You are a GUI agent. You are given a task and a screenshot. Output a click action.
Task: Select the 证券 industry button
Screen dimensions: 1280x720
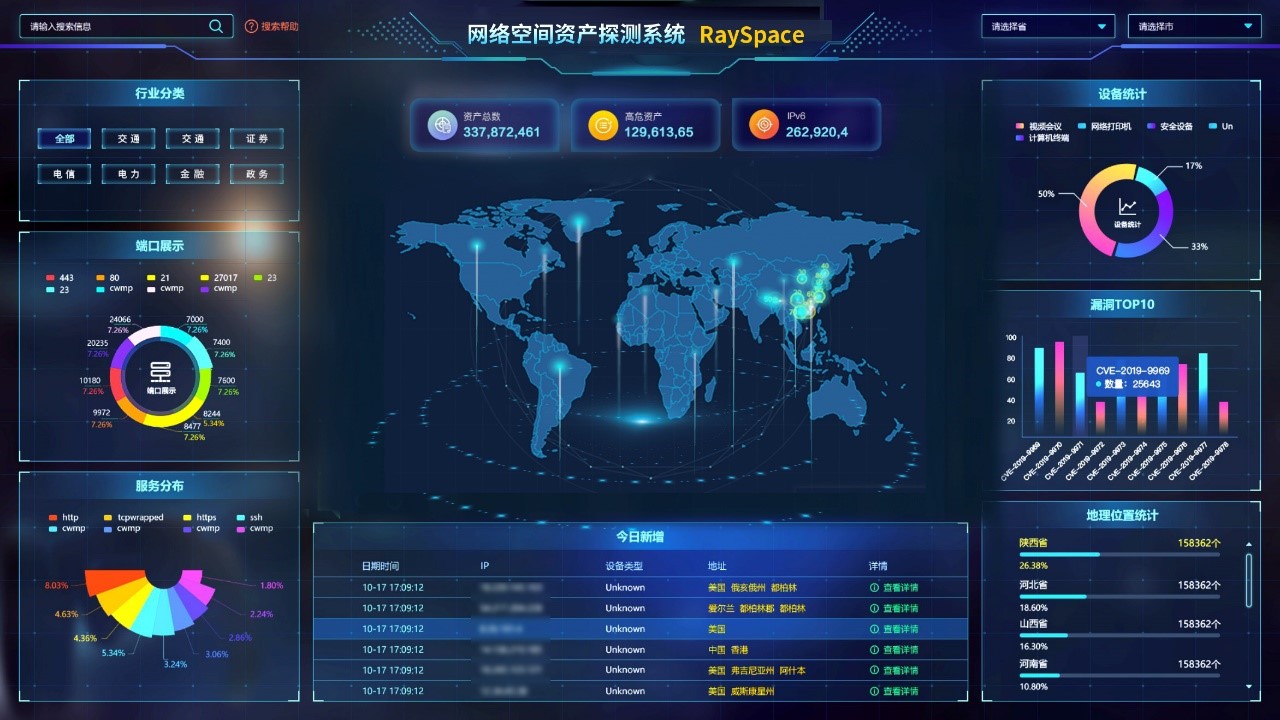pos(256,139)
